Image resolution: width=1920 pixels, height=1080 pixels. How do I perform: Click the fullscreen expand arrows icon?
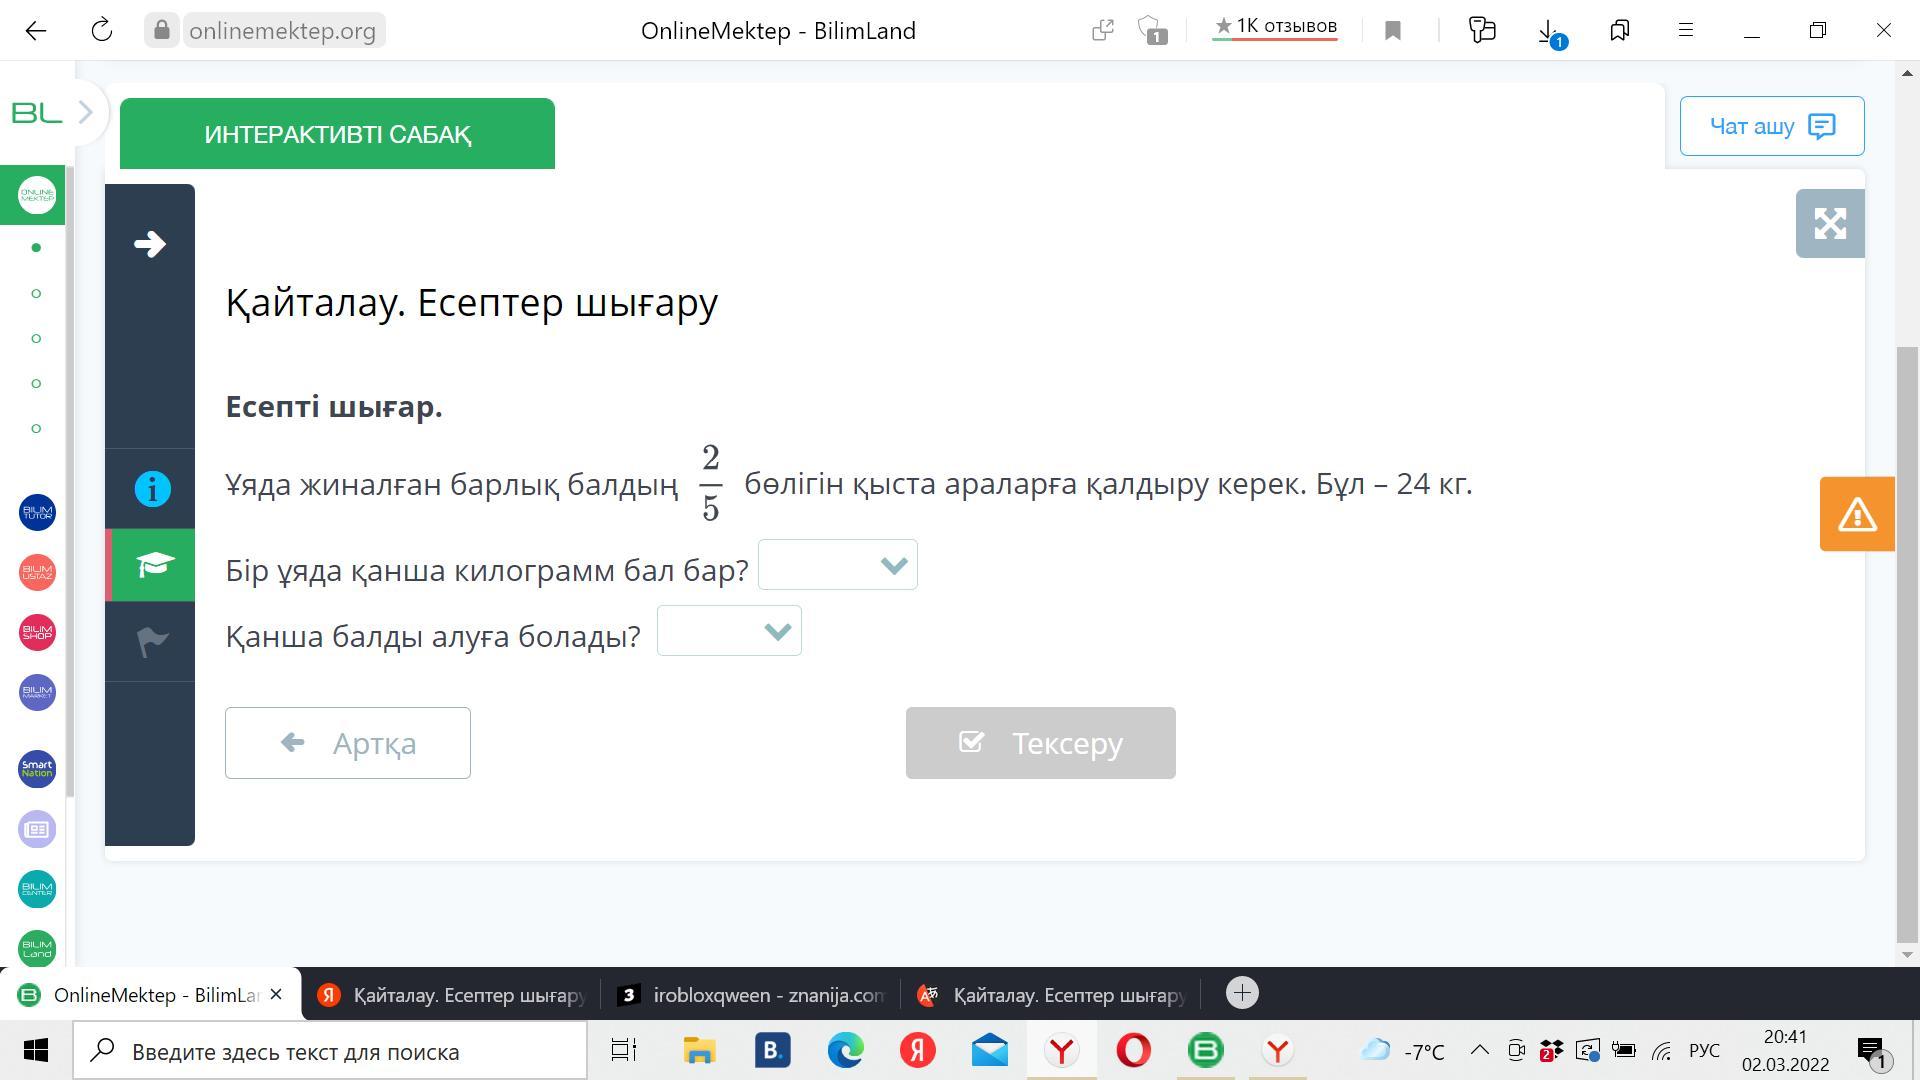point(1829,223)
